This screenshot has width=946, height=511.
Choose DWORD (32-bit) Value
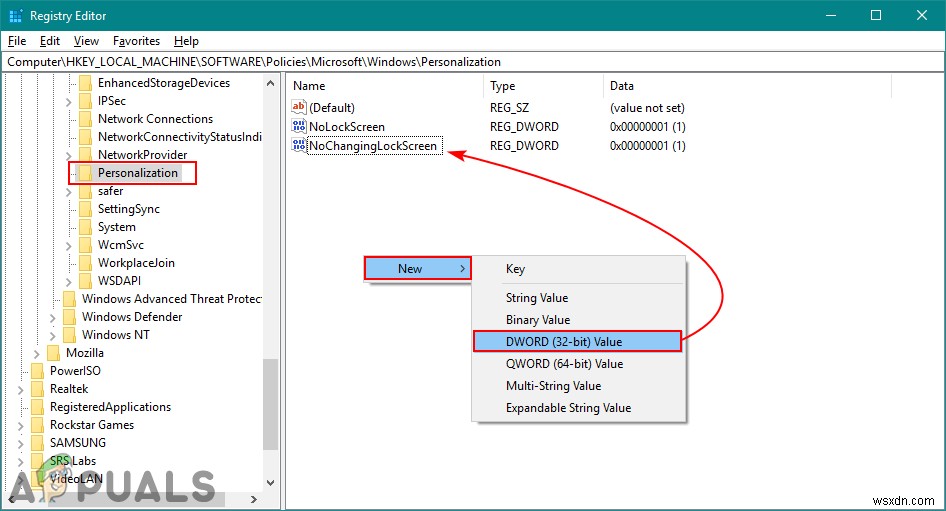(x=577, y=341)
